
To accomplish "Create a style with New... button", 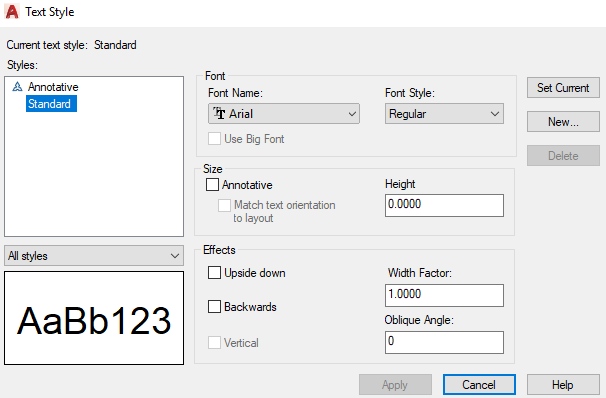I will (x=563, y=122).
